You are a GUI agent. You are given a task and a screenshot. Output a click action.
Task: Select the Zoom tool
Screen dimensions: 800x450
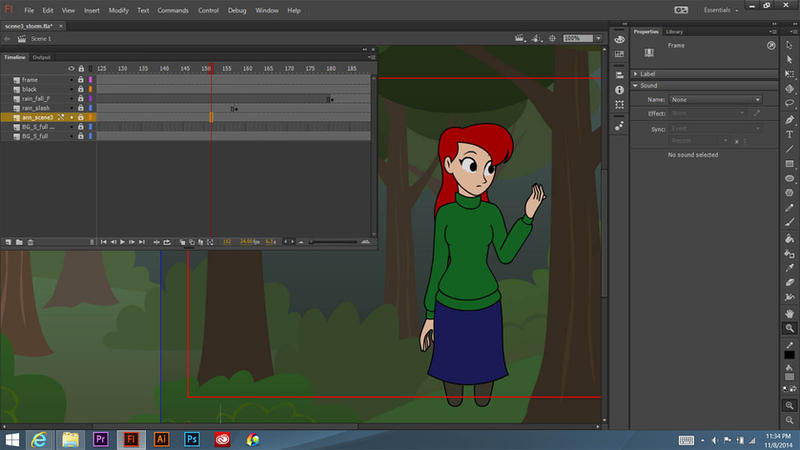click(789, 329)
